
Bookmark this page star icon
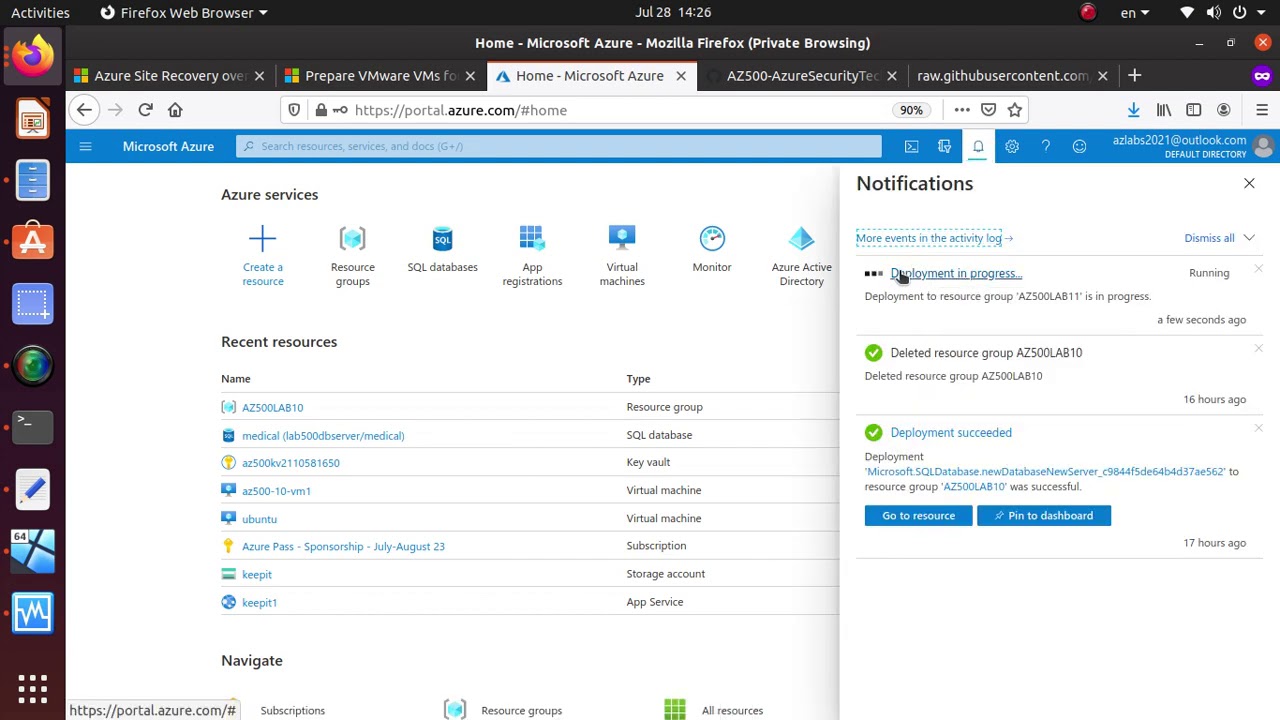click(1015, 110)
